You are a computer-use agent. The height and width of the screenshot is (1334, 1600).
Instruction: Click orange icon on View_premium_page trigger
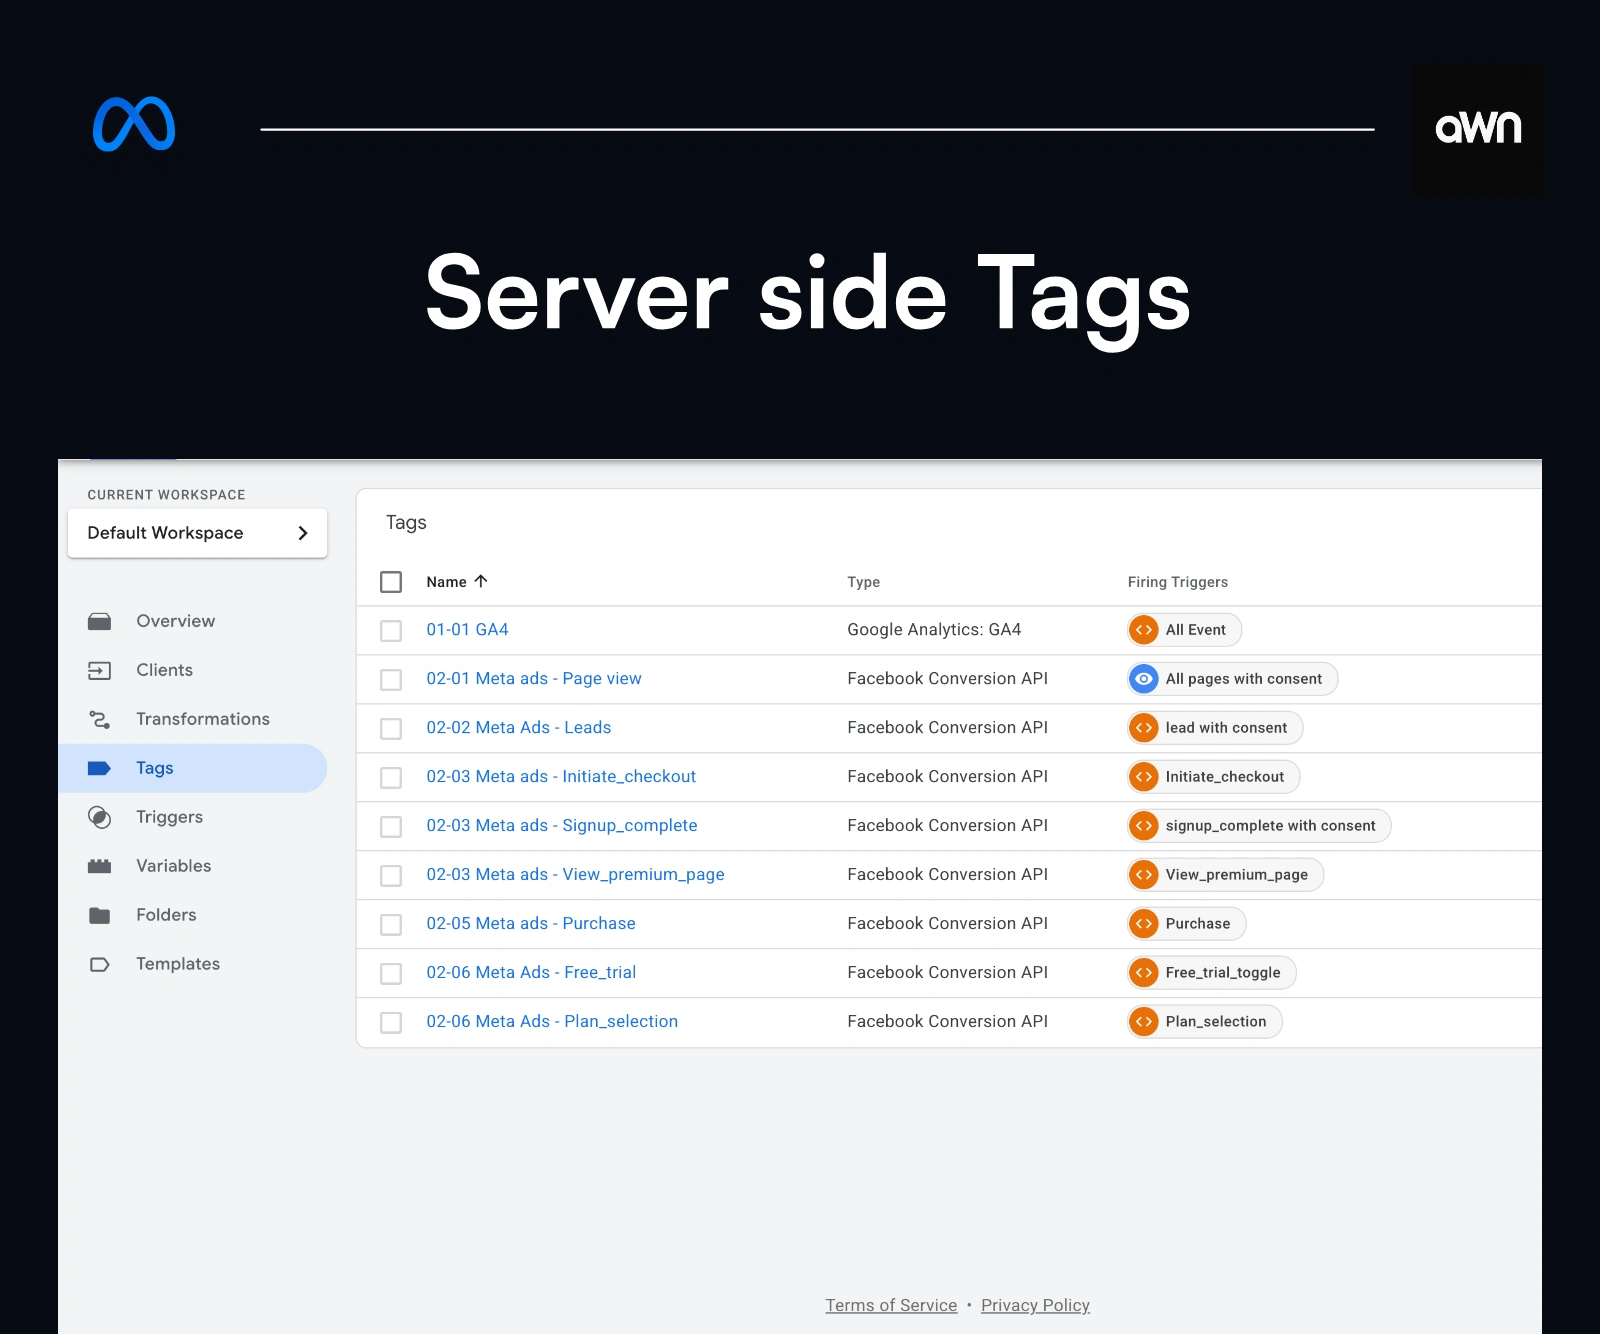click(x=1144, y=875)
